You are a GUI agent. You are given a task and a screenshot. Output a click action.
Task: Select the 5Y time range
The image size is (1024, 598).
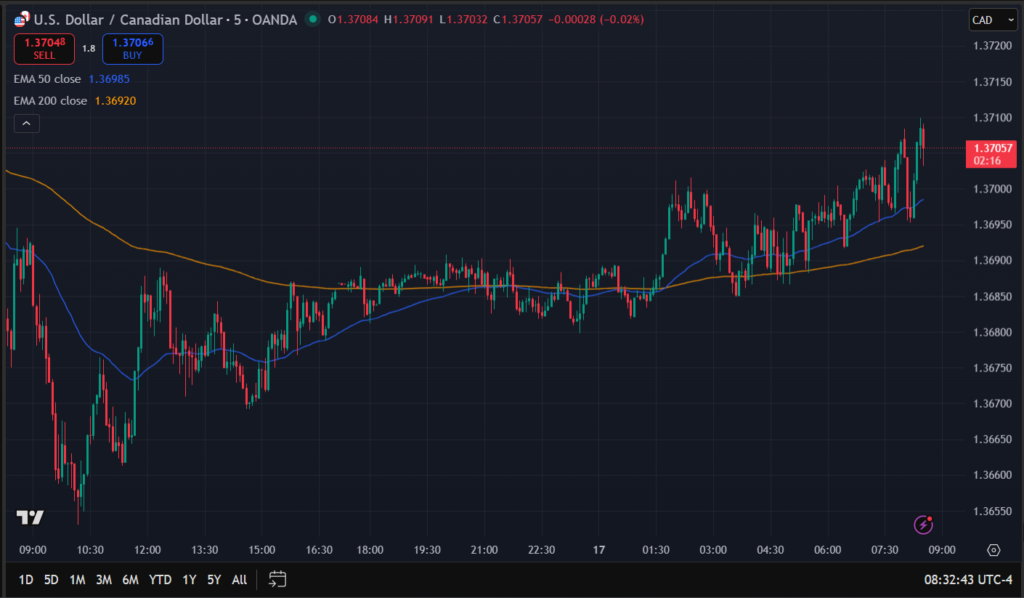click(214, 580)
